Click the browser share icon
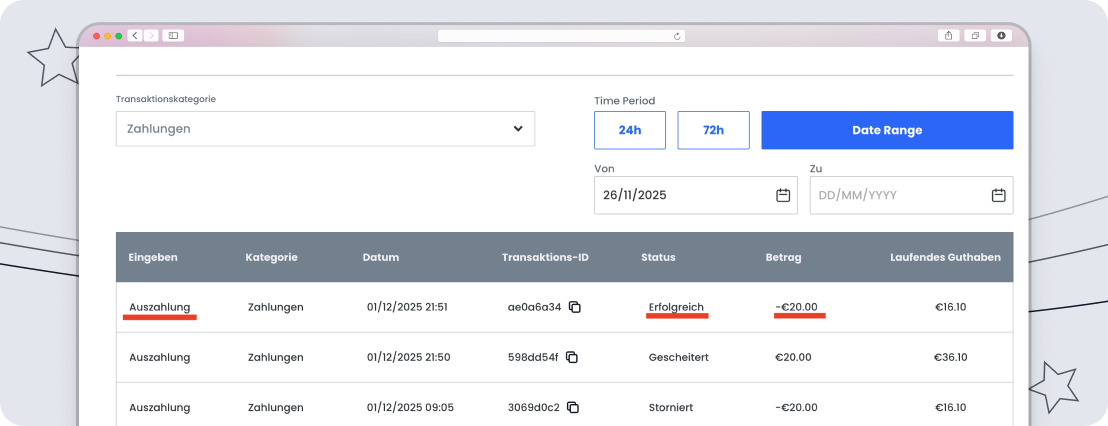1108x426 pixels. coord(948,35)
